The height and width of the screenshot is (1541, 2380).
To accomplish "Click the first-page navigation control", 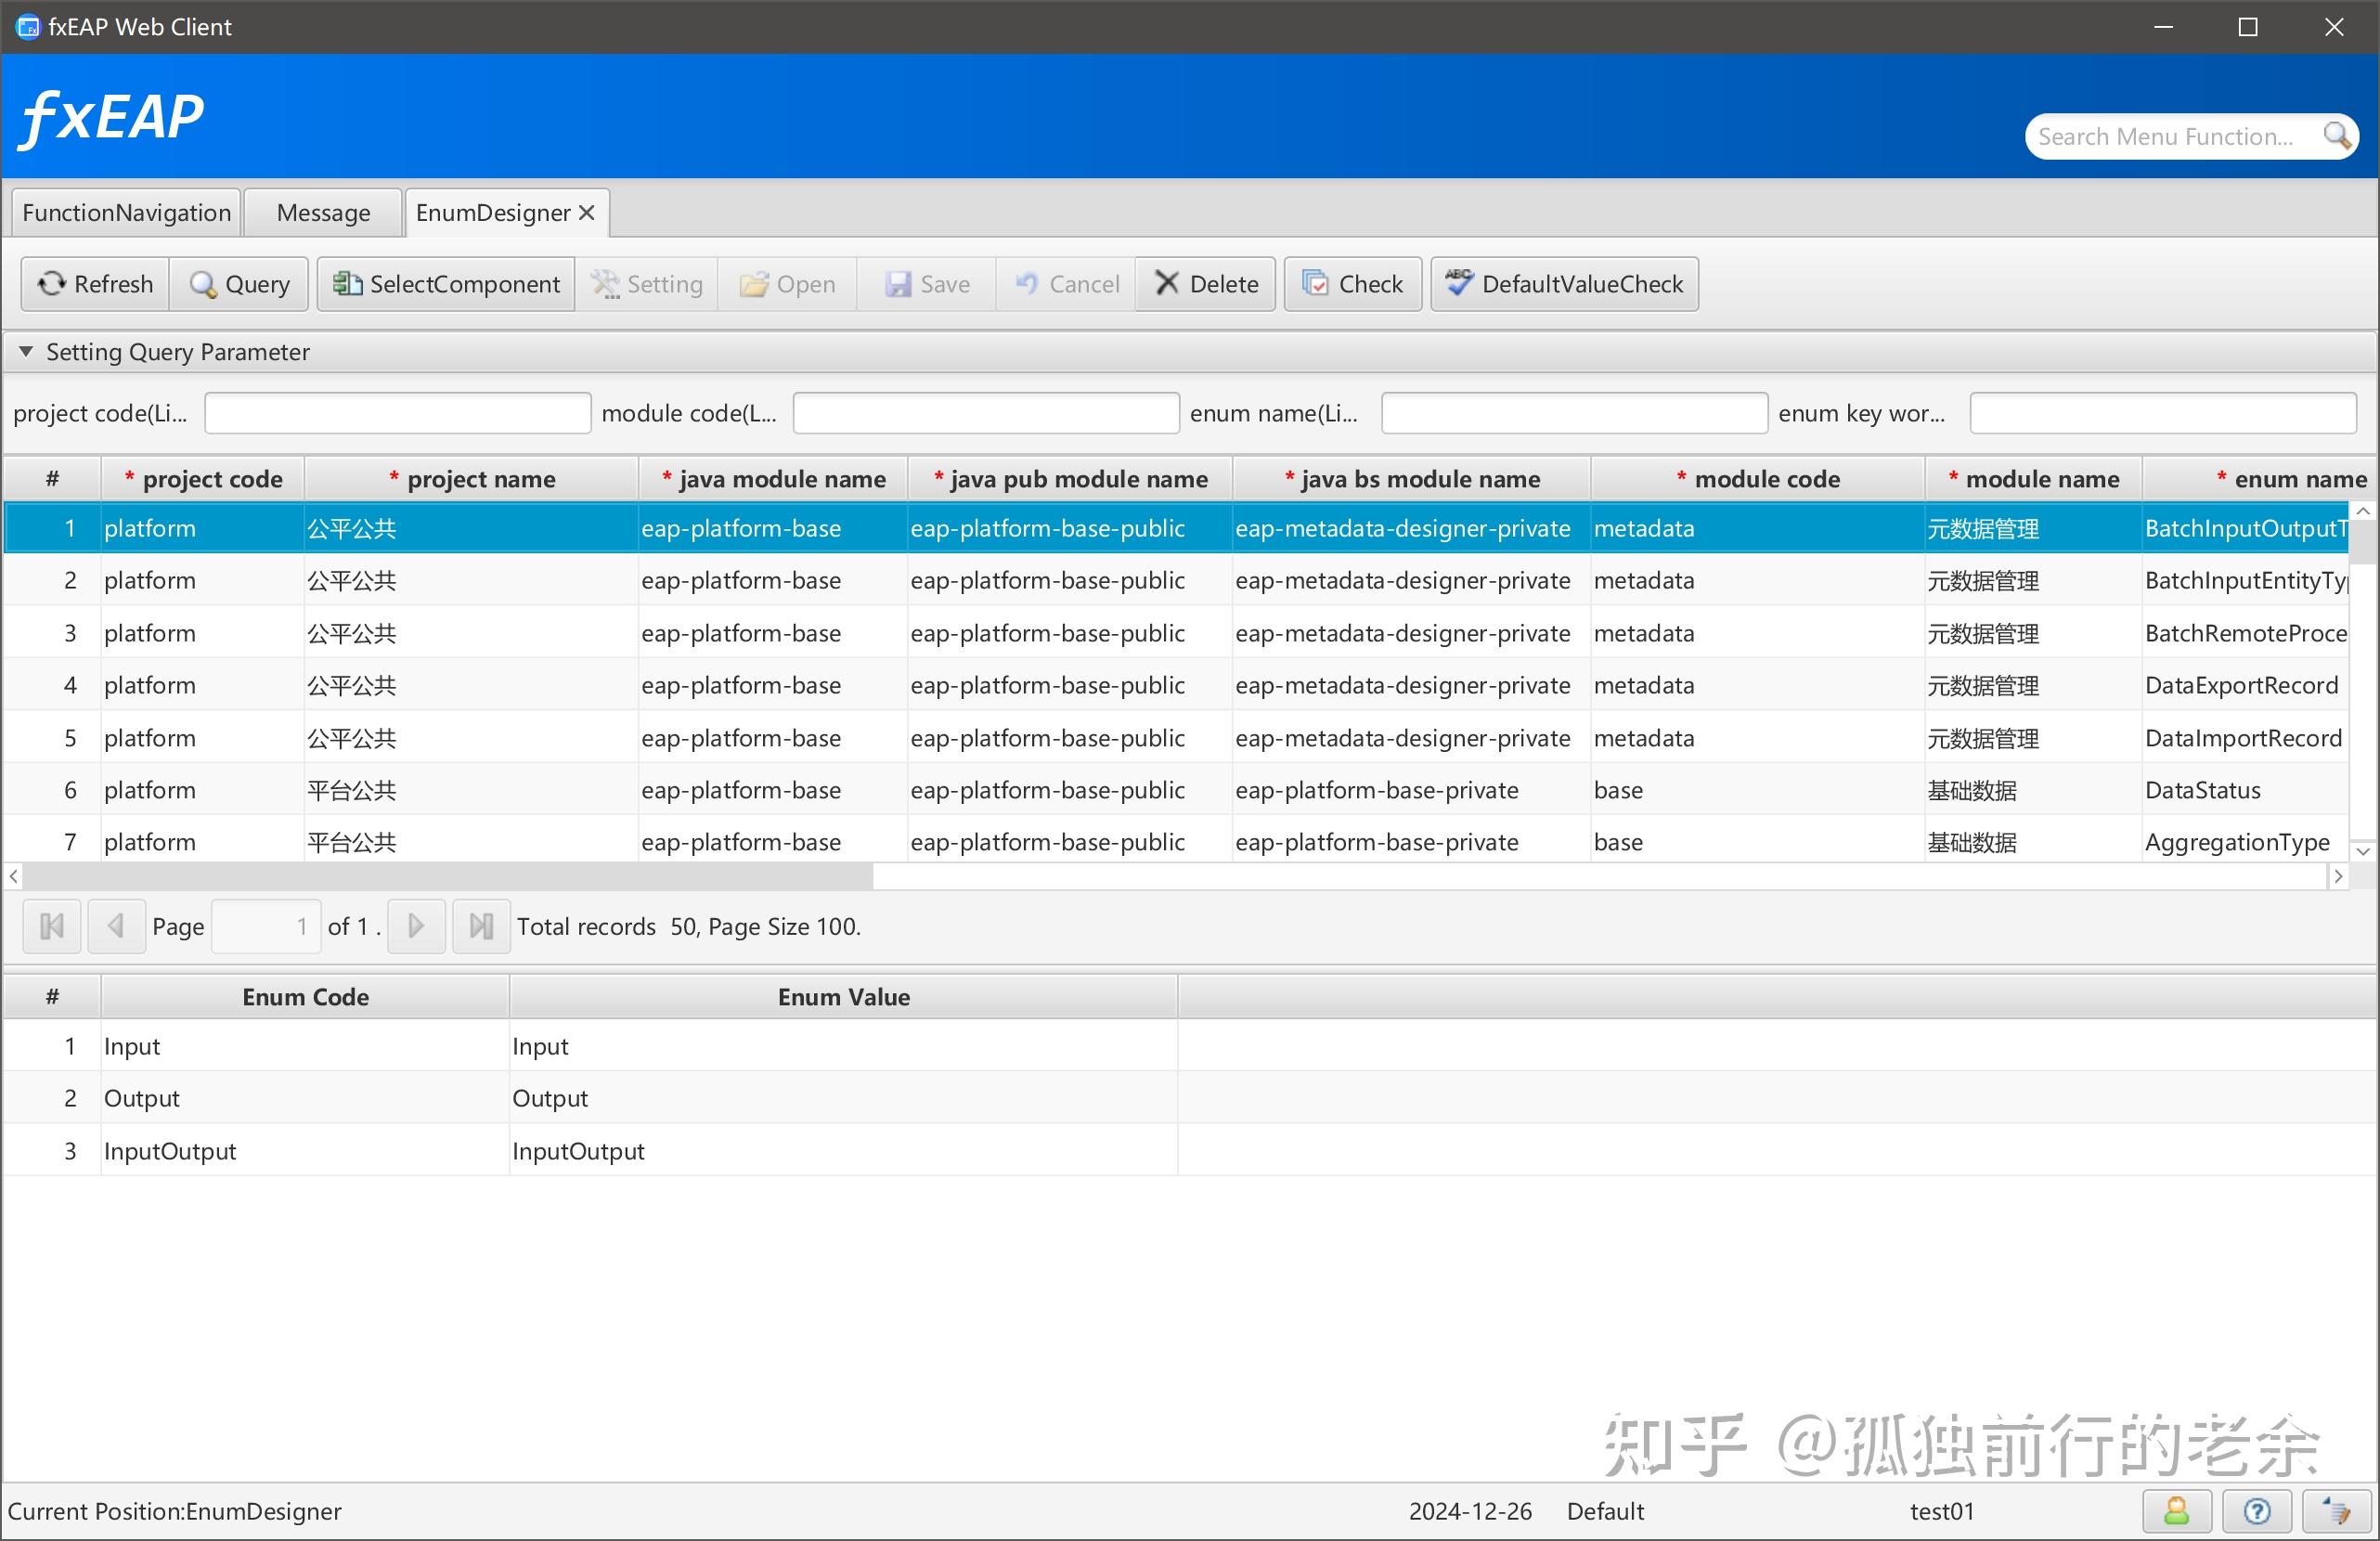I will click(x=50, y=926).
